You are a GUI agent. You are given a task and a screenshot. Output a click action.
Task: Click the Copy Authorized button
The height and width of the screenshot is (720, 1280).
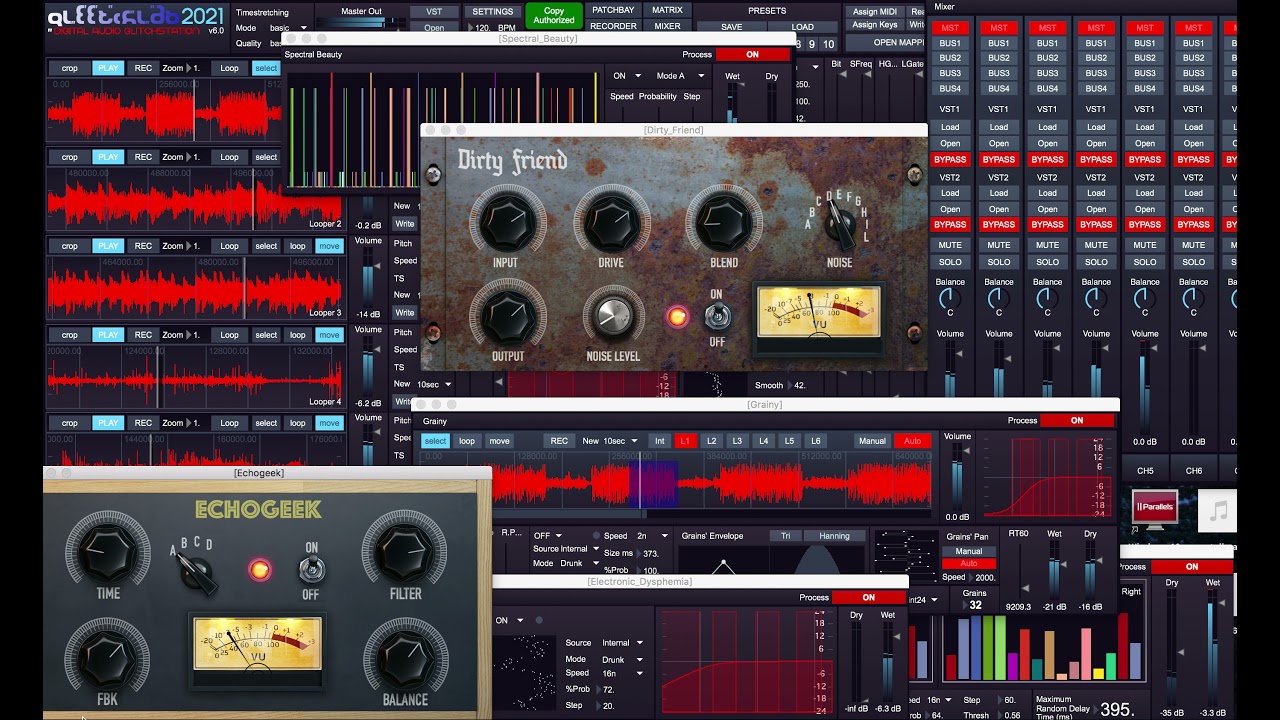click(554, 16)
